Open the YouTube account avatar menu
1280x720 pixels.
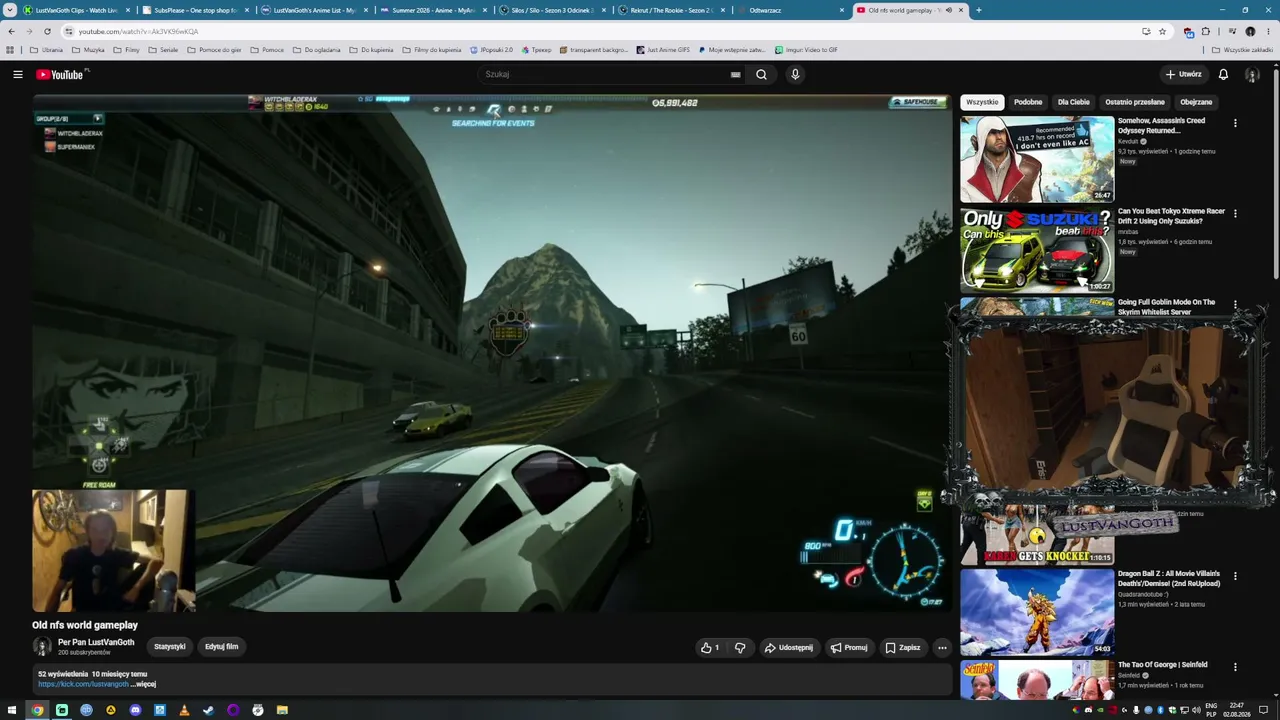[x=1252, y=74]
